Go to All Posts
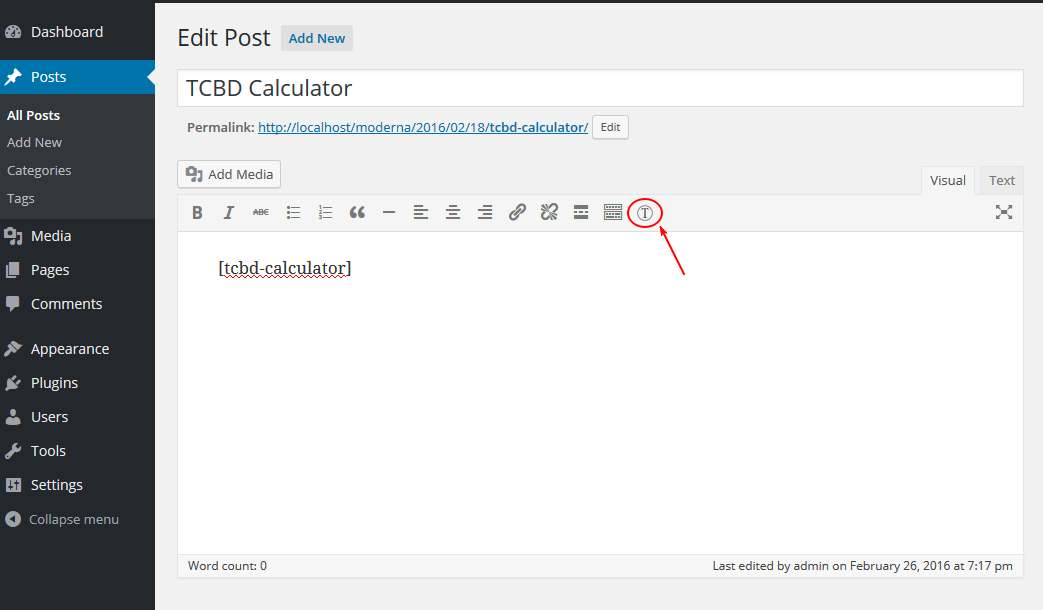 click(x=33, y=115)
